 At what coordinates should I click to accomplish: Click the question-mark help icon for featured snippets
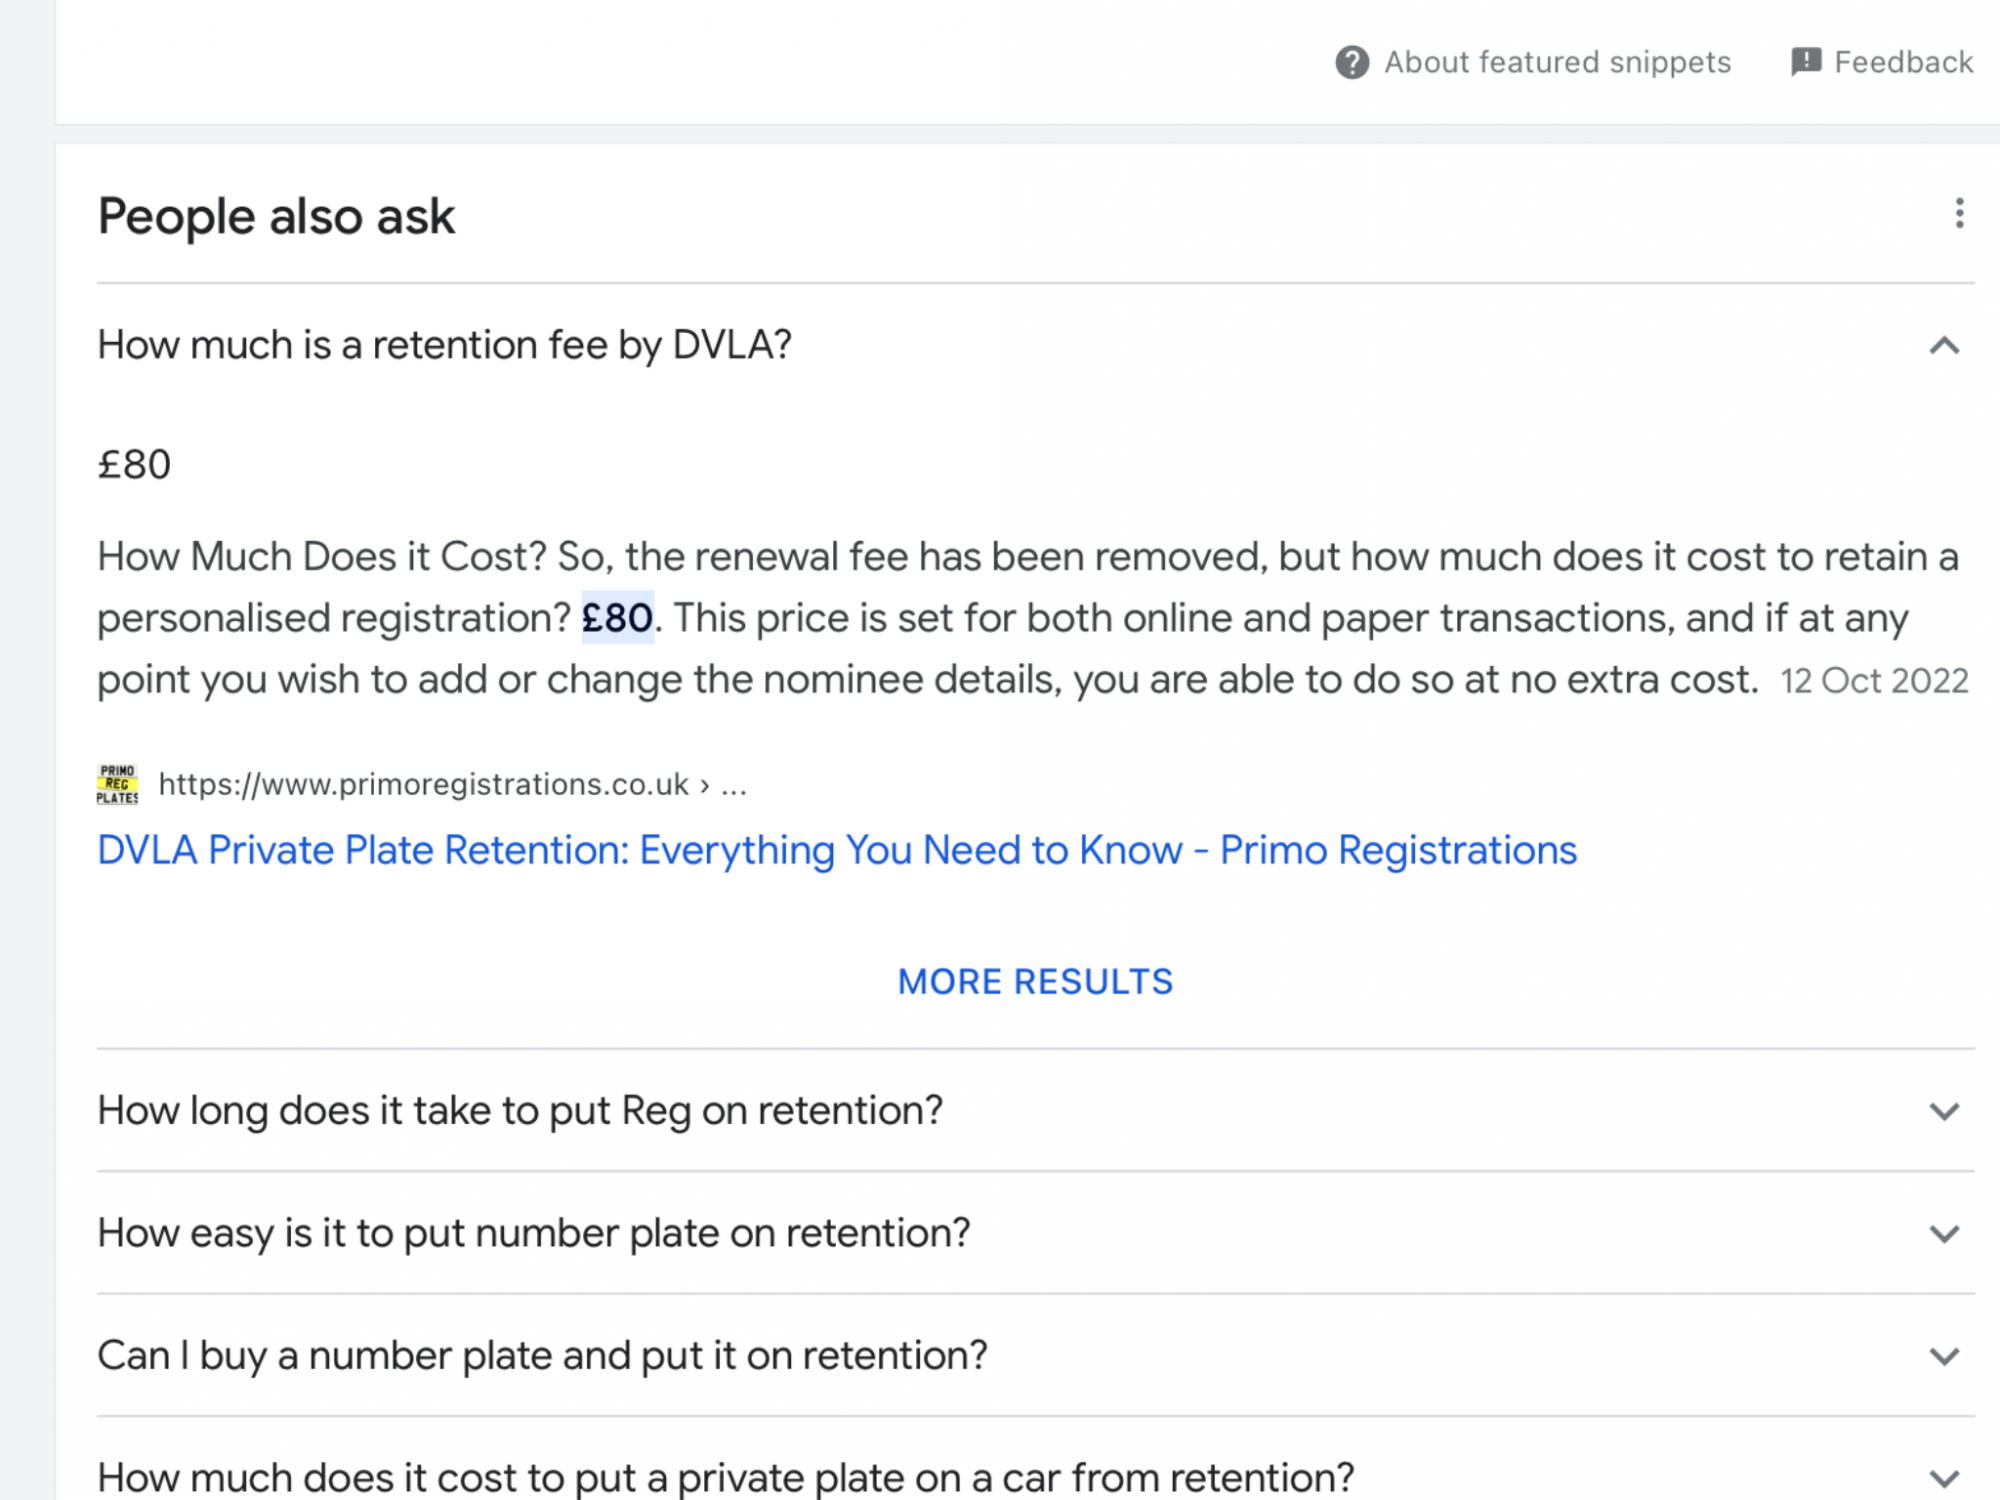[x=1352, y=62]
